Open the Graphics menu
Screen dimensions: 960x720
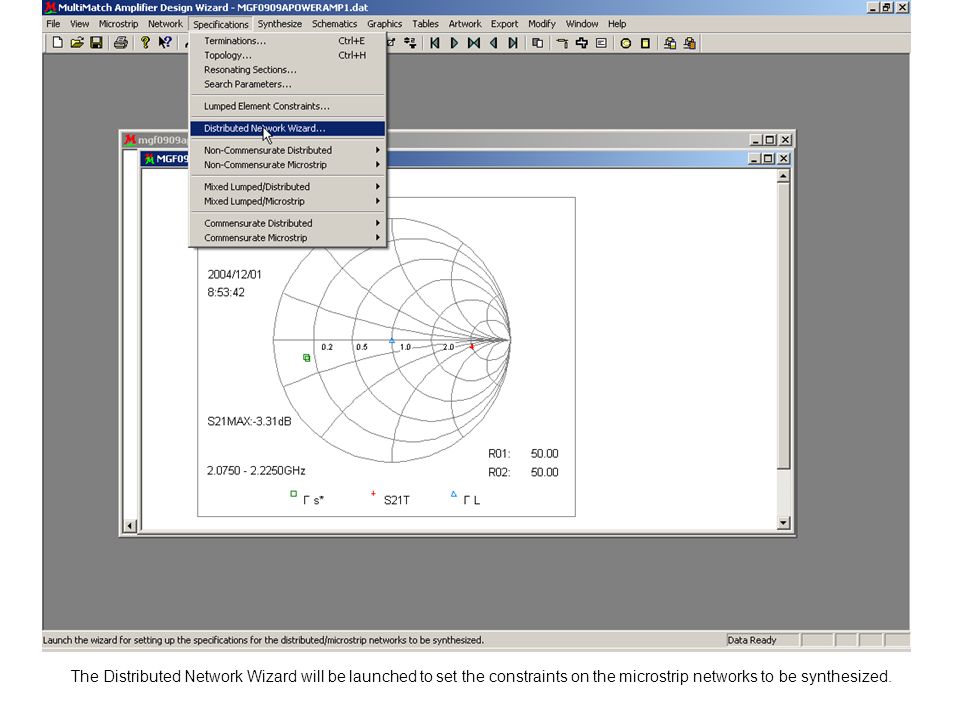pos(384,24)
